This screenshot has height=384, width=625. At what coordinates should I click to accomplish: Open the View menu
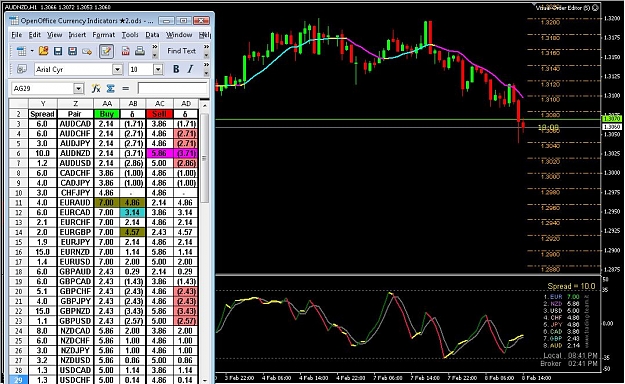pyautogui.click(x=55, y=35)
